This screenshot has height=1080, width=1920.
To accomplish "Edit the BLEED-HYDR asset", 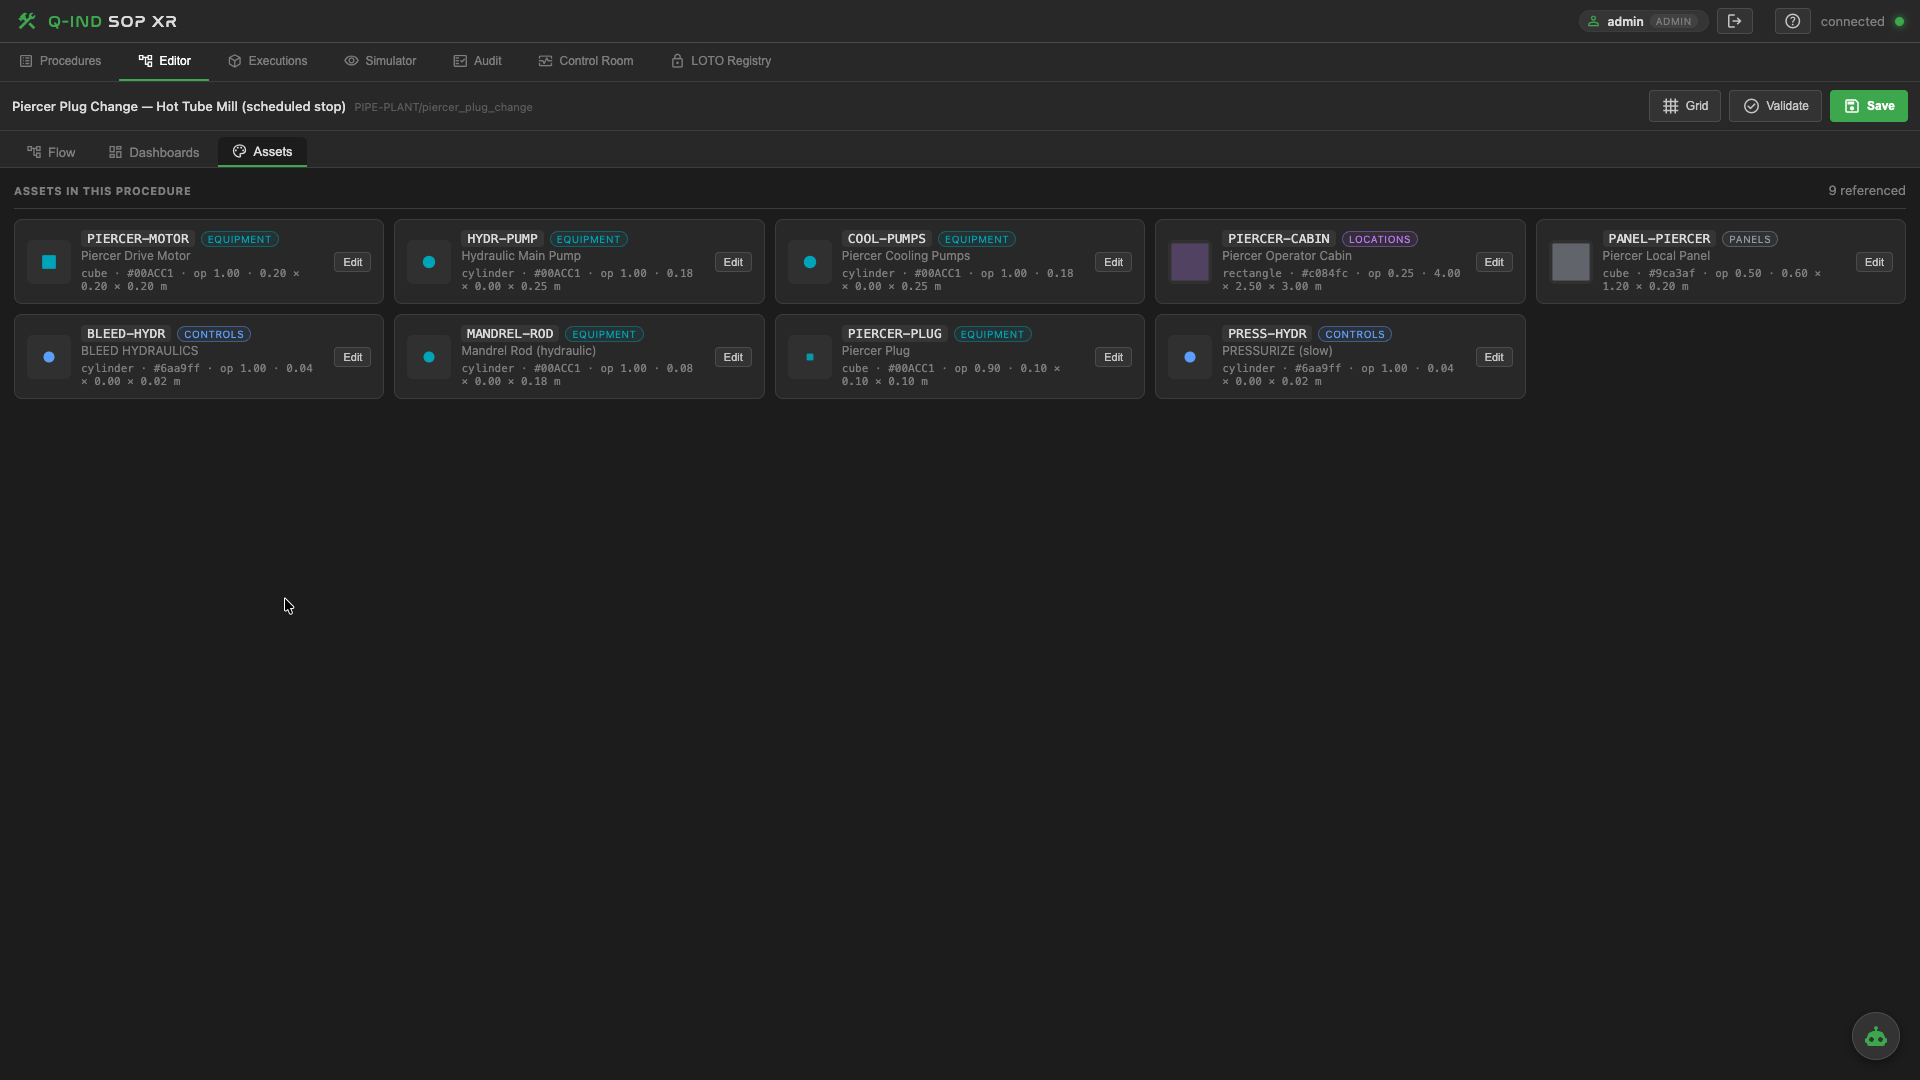I will click(352, 357).
